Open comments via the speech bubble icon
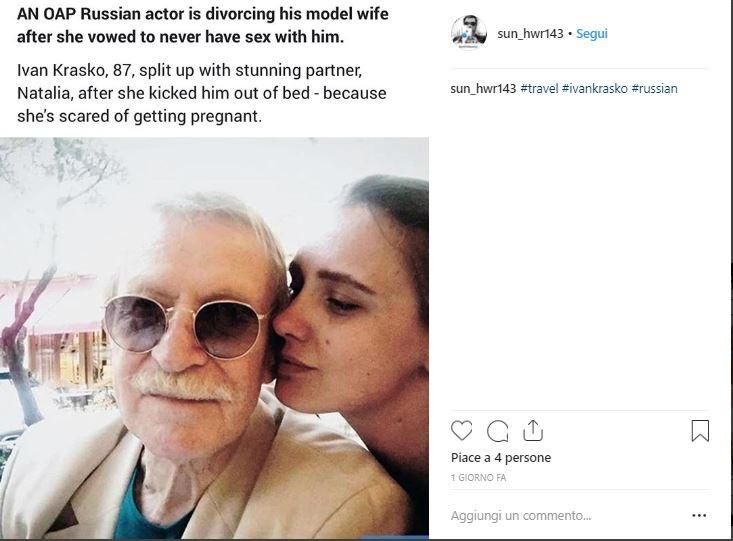733x541 pixels. 497,431
